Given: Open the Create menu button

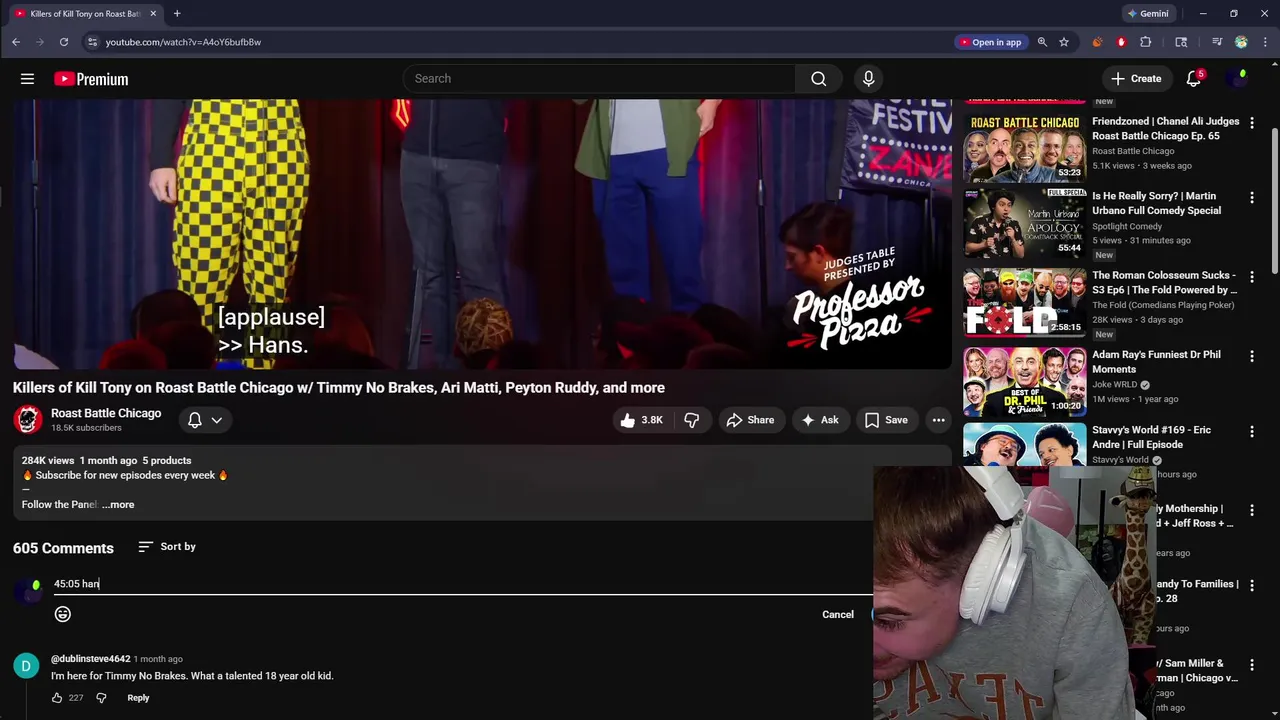Looking at the screenshot, I should [x=1136, y=79].
